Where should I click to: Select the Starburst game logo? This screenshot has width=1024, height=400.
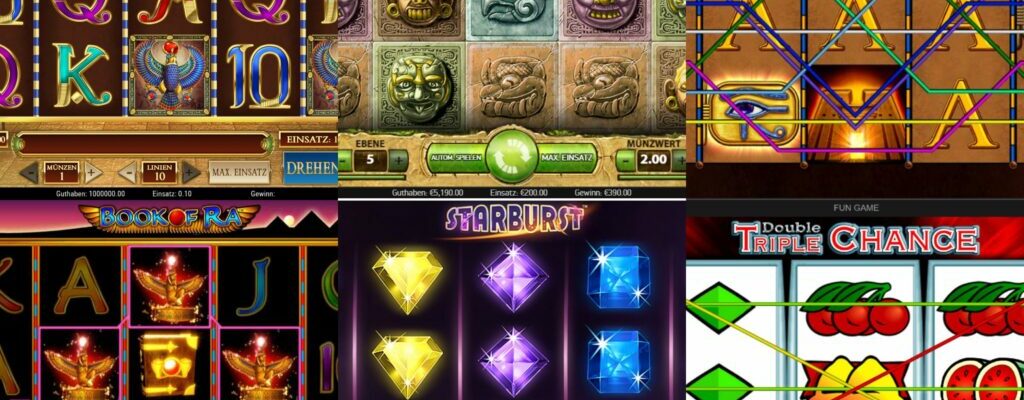513,220
